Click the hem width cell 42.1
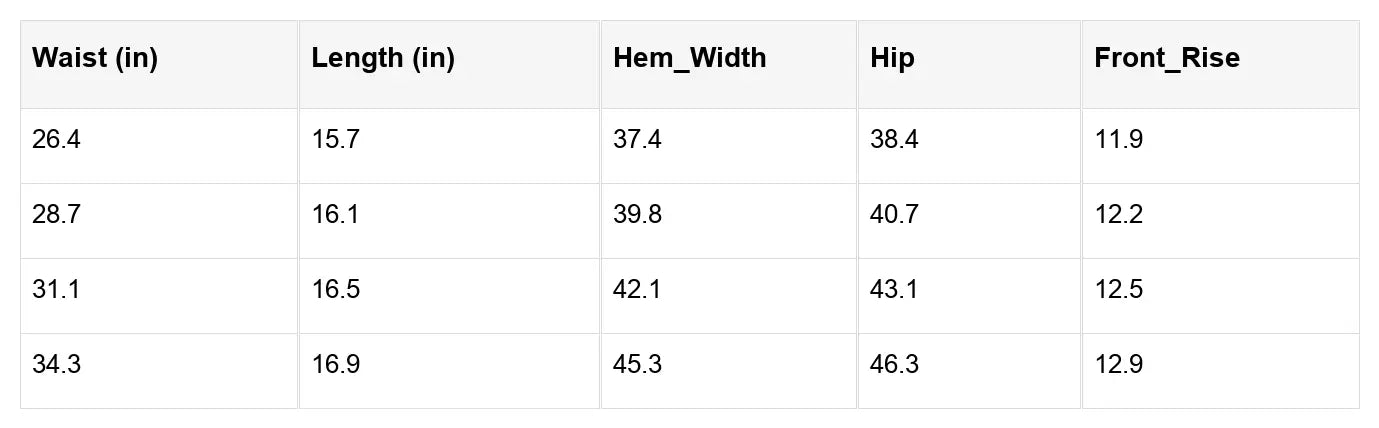Viewport: 1379px width, 428px height. pos(637,290)
